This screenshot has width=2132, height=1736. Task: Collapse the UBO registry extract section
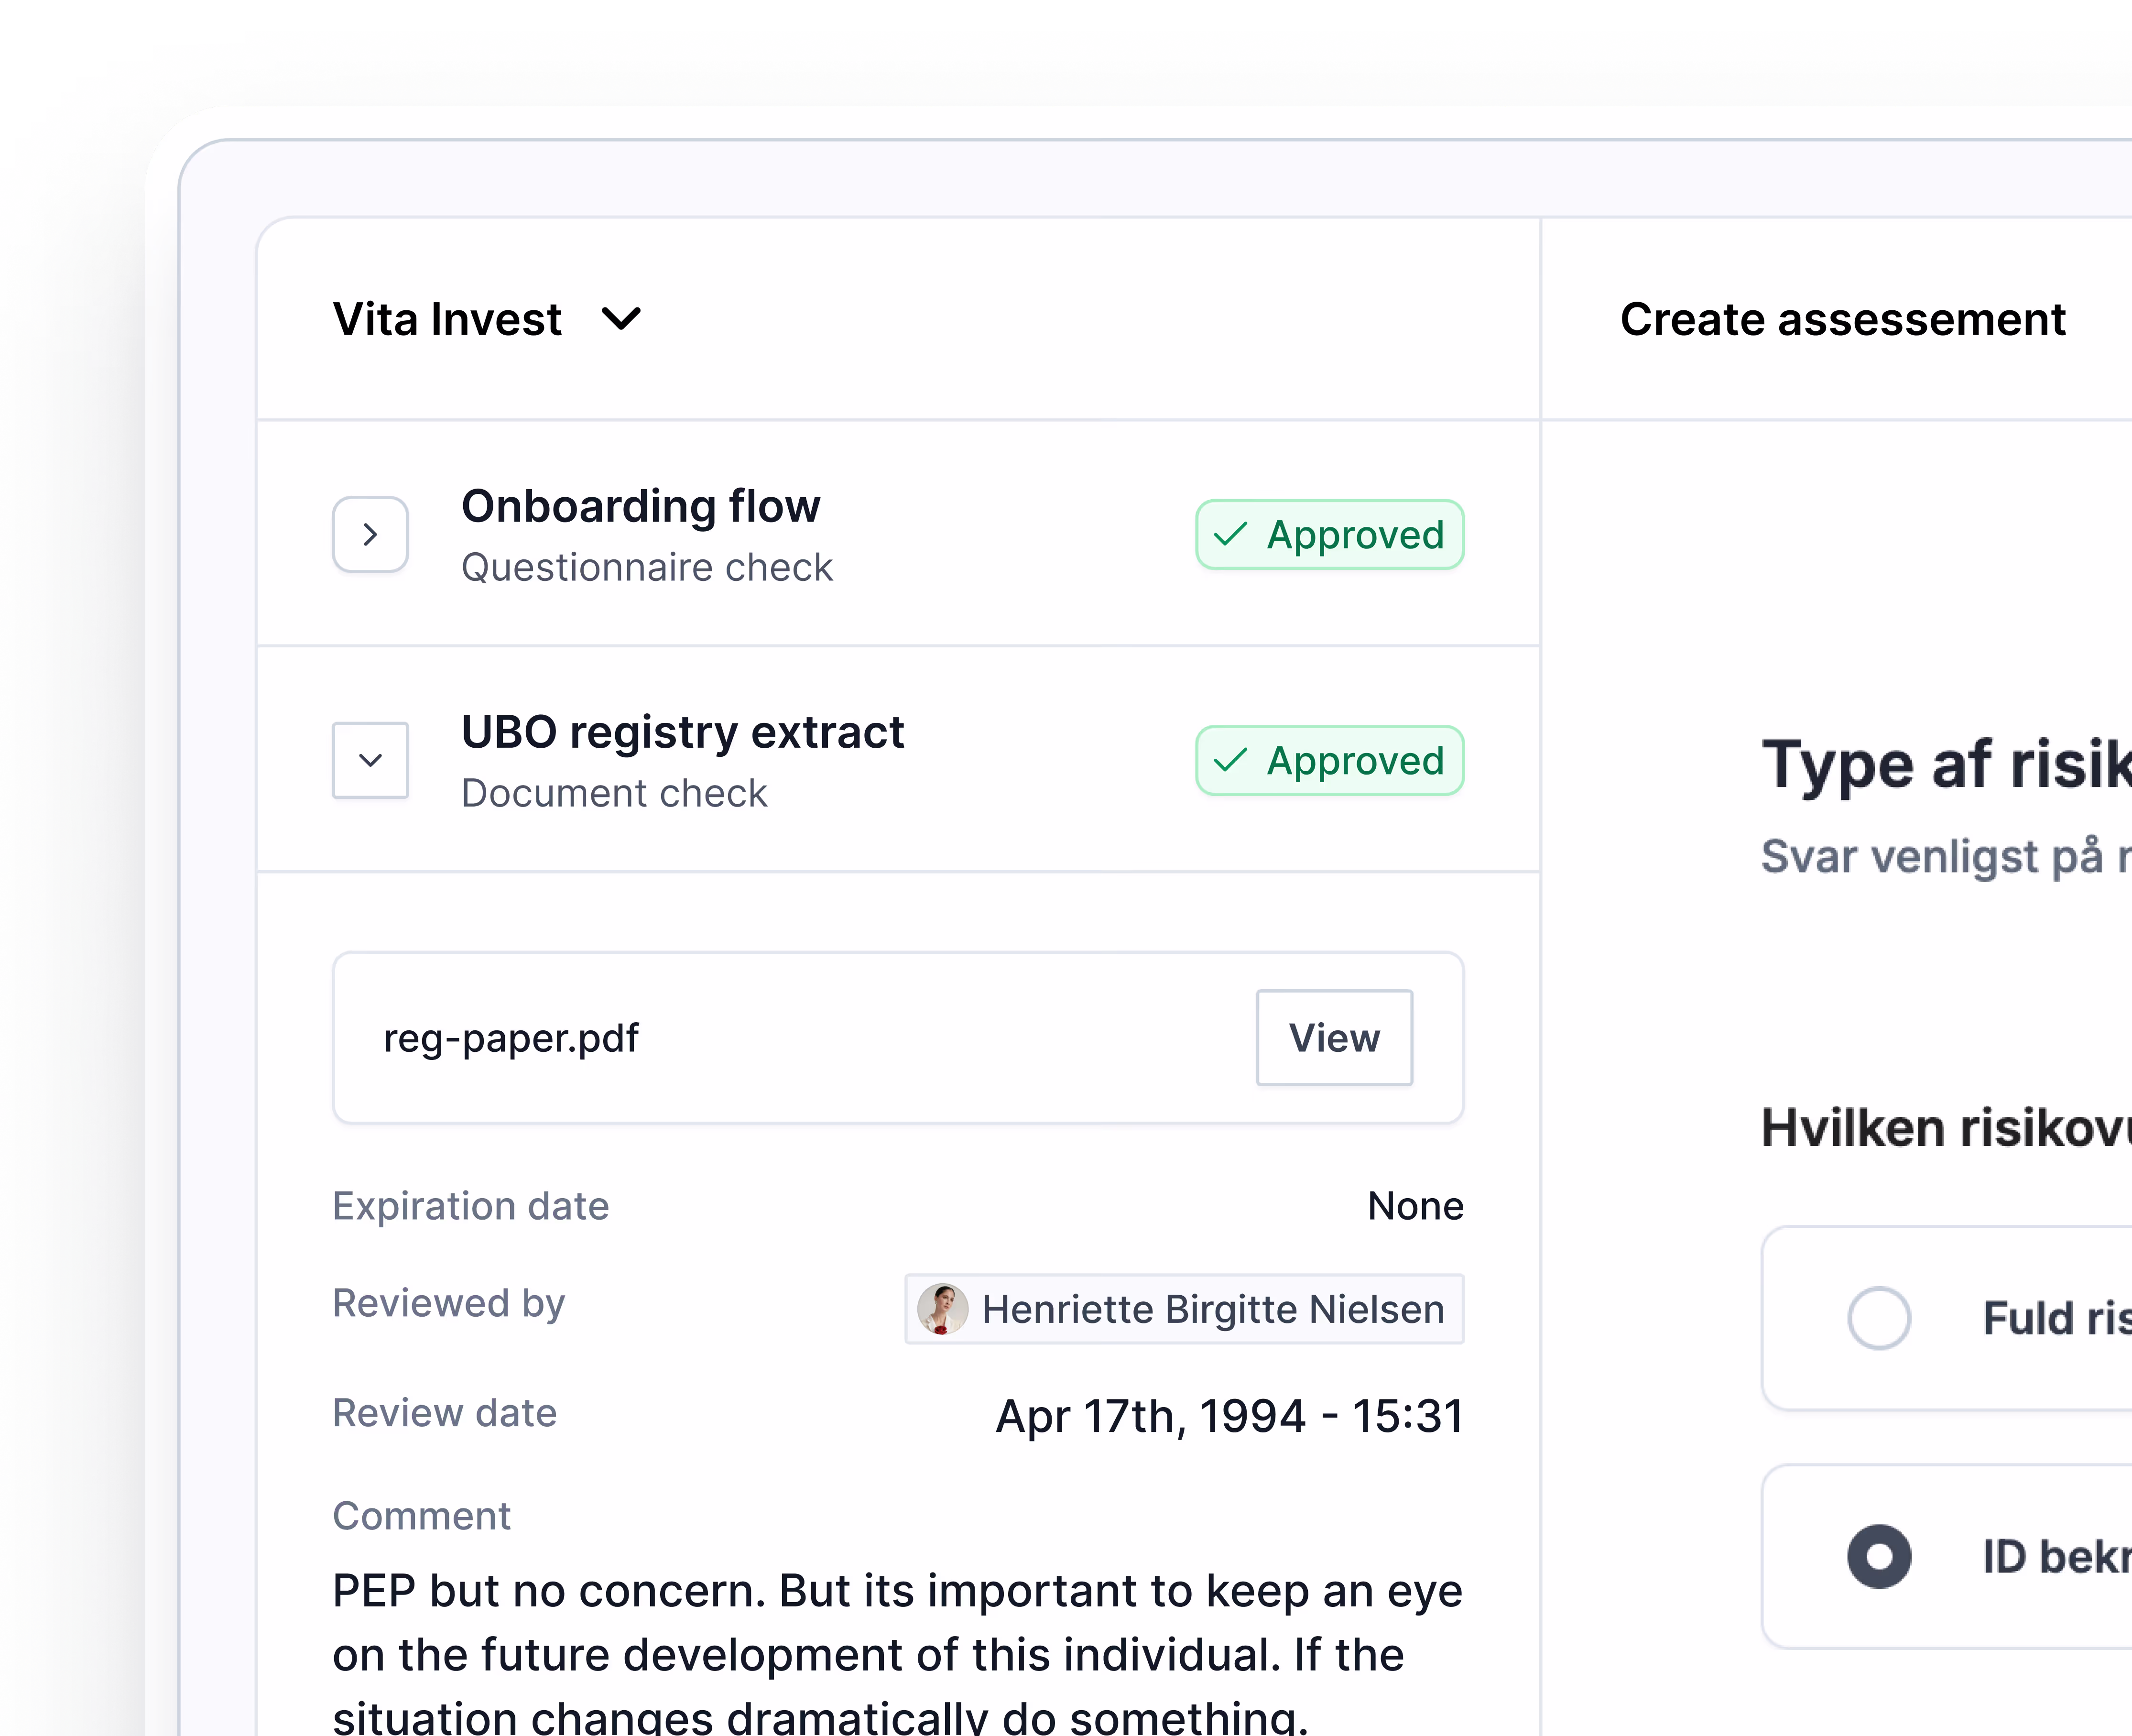tap(370, 760)
